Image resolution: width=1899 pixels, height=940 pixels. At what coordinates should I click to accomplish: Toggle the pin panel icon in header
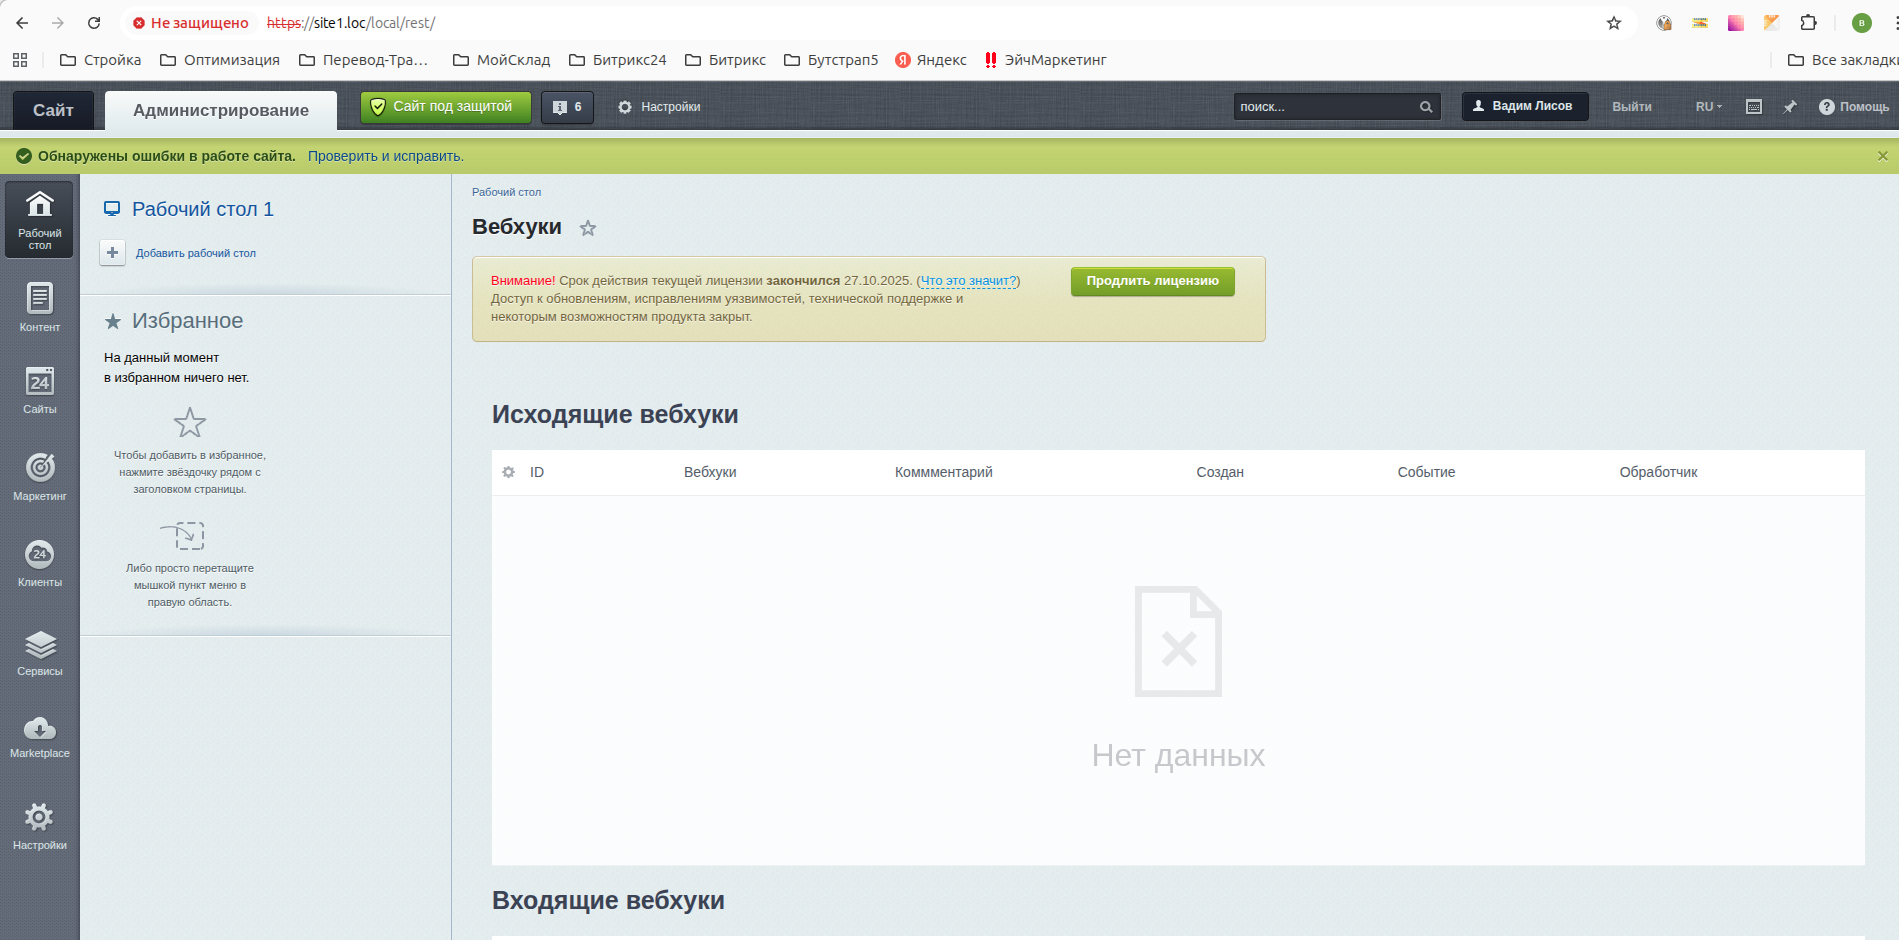(x=1789, y=107)
